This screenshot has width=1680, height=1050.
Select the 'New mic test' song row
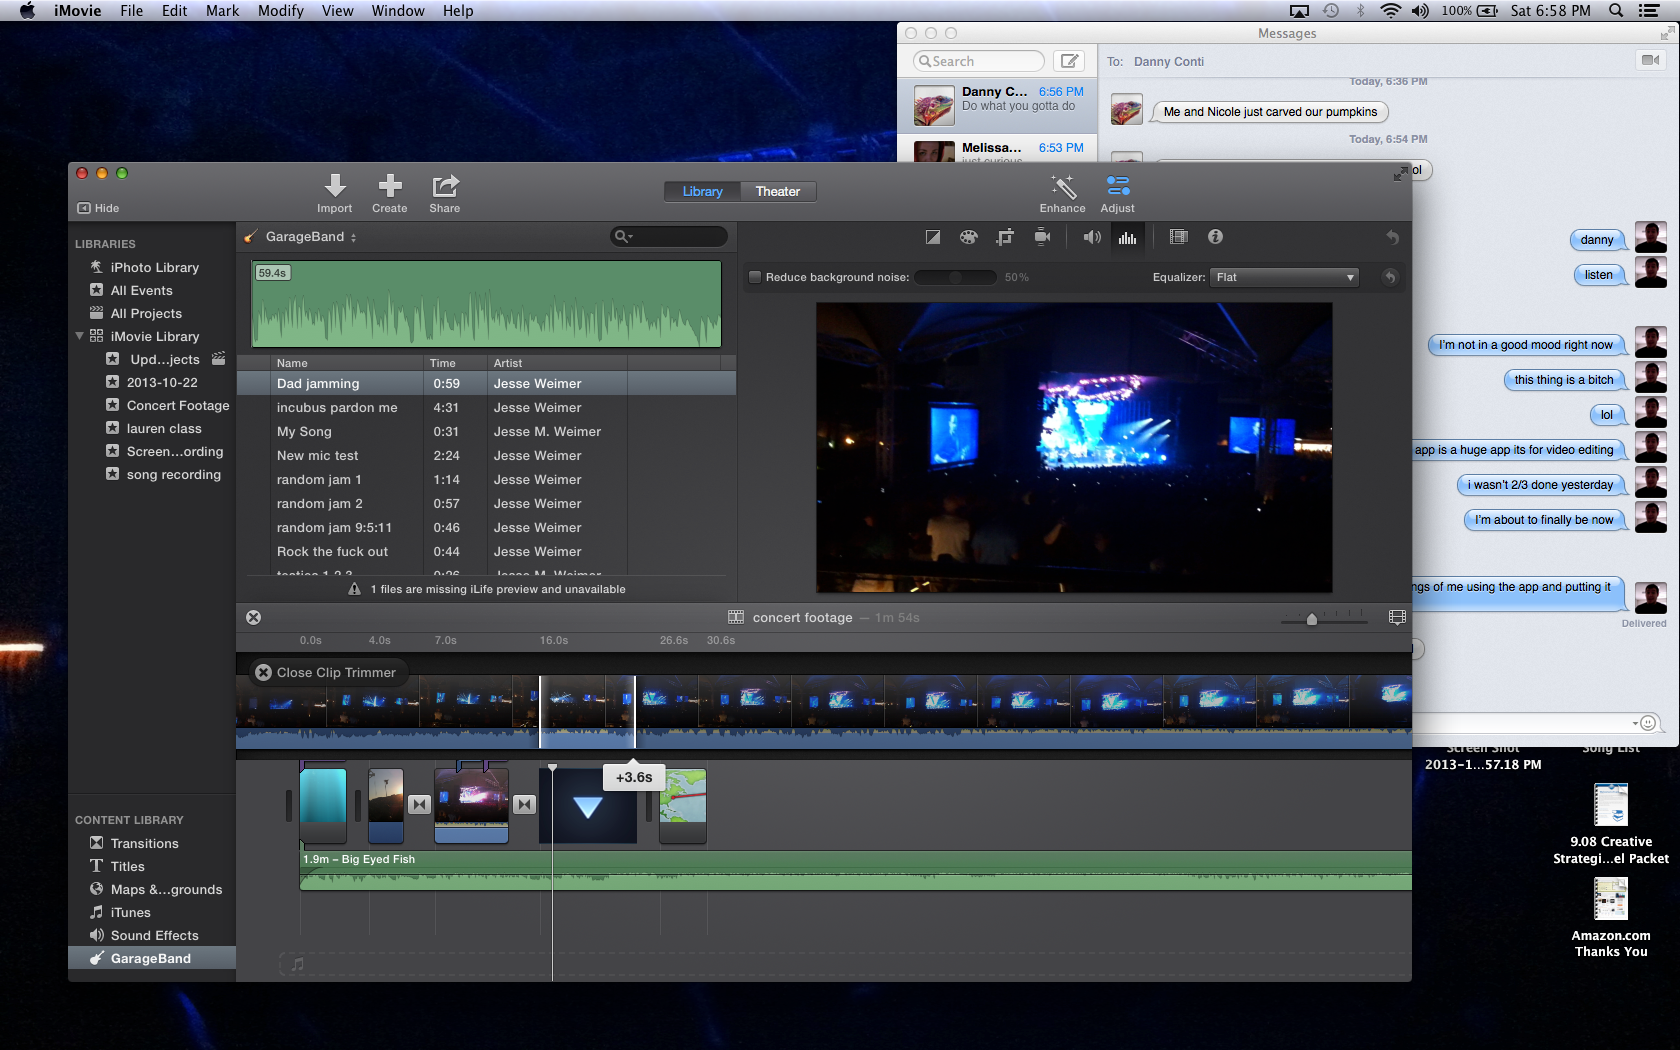[x=487, y=456]
